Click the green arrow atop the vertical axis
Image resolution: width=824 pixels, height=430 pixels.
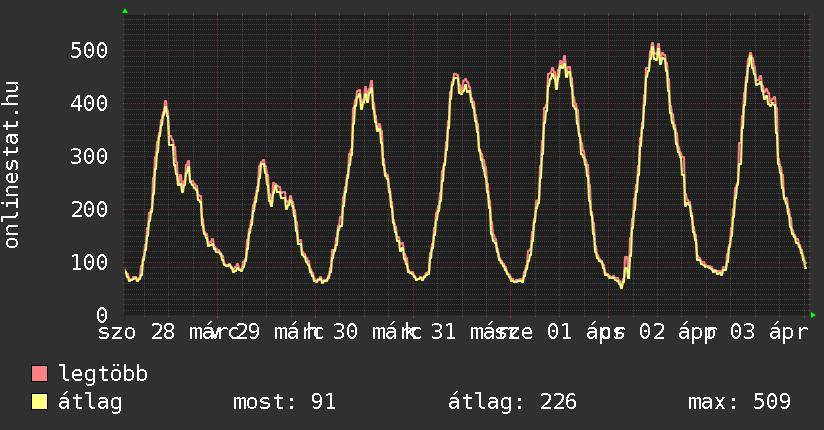(x=125, y=11)
